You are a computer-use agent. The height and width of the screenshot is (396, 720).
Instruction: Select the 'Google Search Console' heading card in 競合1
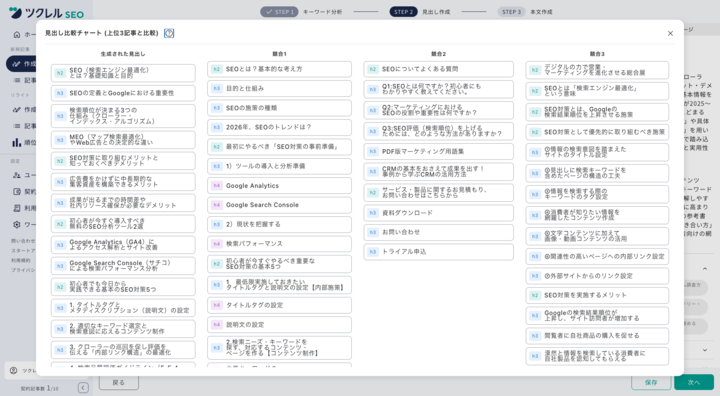[x=279, y=205]
